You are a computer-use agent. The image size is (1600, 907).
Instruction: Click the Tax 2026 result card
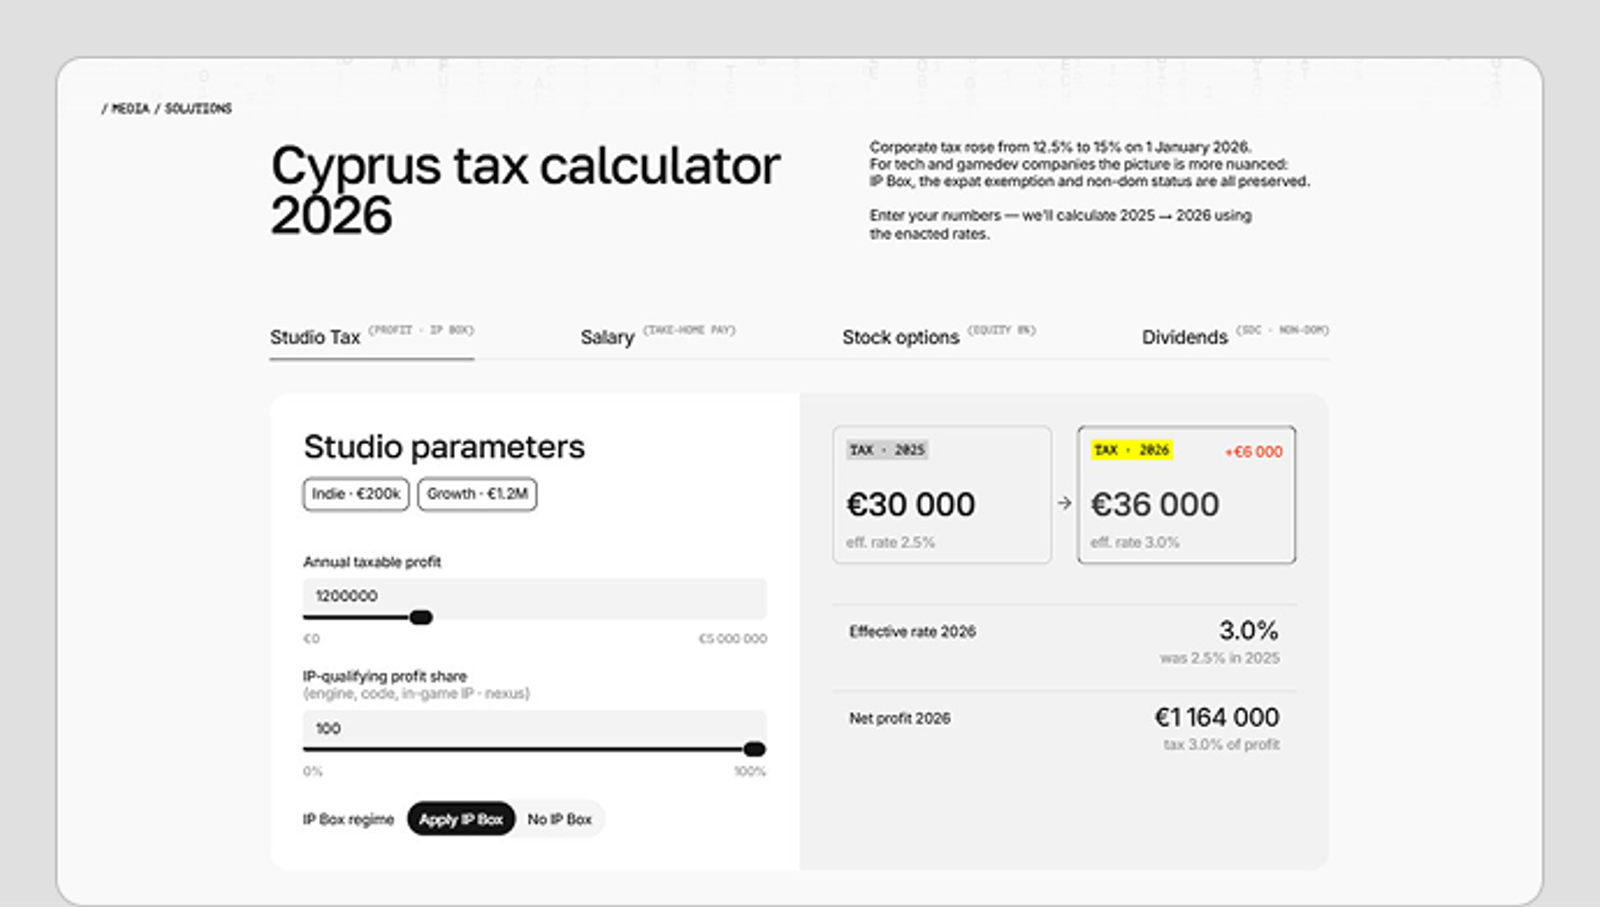click(x=1187, y=495)
